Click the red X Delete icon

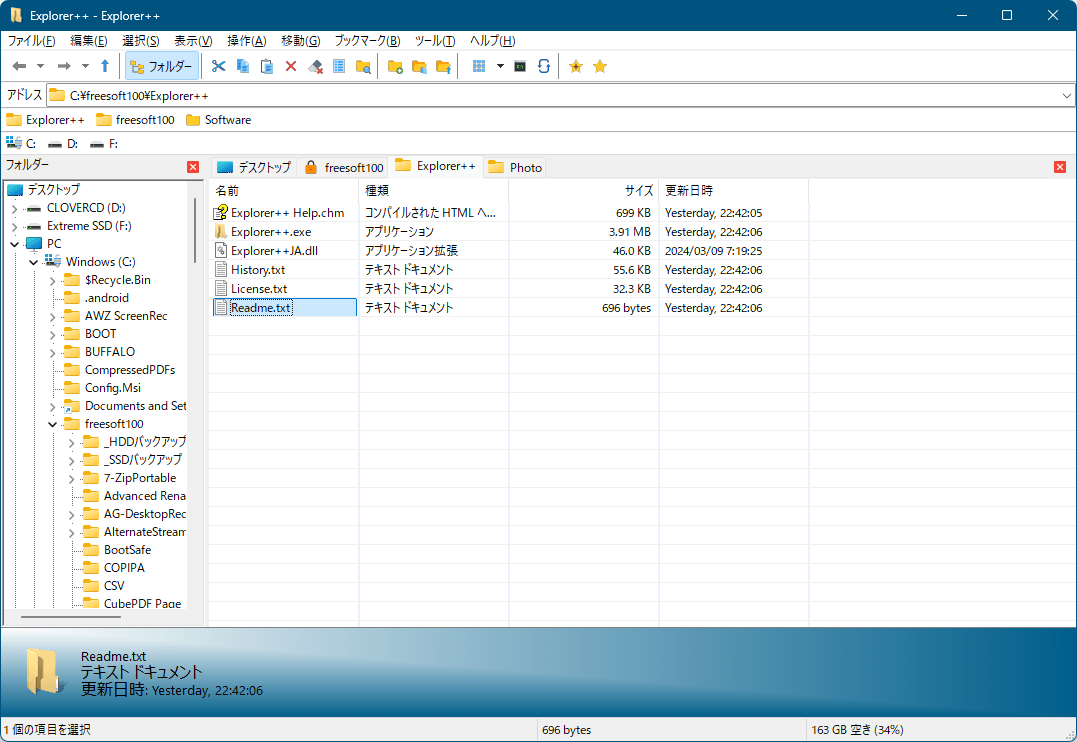pyautogui.click(x=291, y=66)
